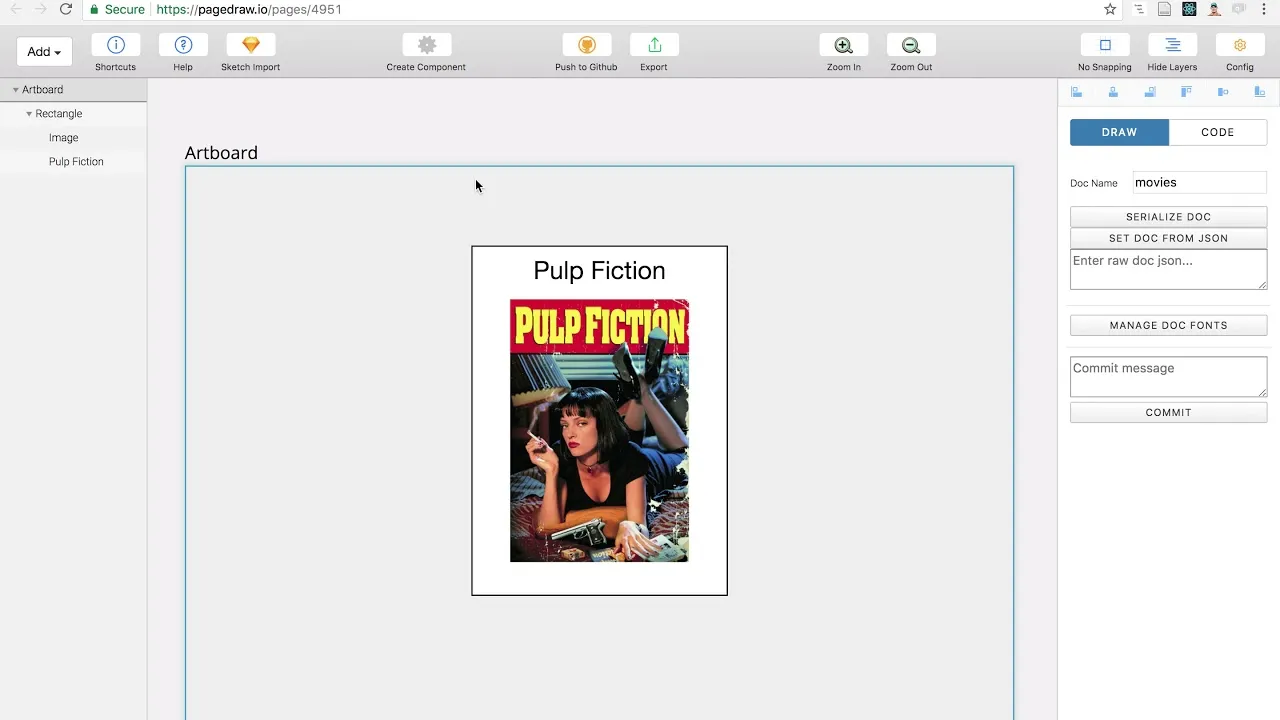1280x720 pixels.
Task: Open Chrome's three-dot menu
Action: pyautogui.click(x=1264, y=9)
